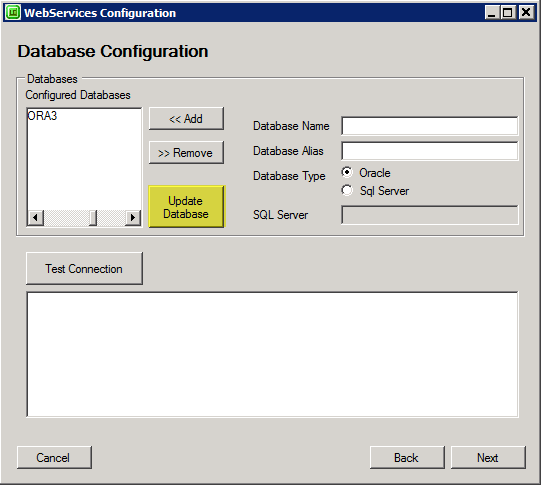Click the connection test output box
Viewport: 541px width, 485px height.
(272, 355)
